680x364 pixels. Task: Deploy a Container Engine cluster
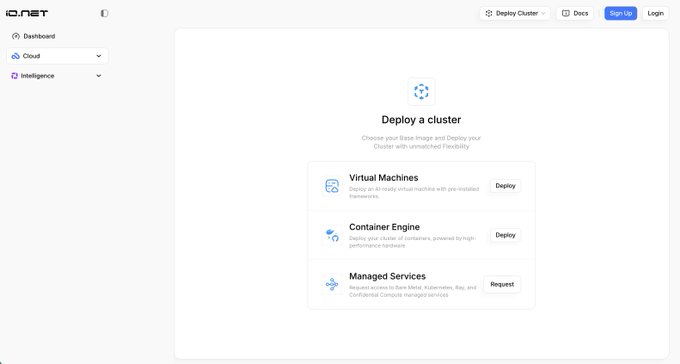click(505, 235)
